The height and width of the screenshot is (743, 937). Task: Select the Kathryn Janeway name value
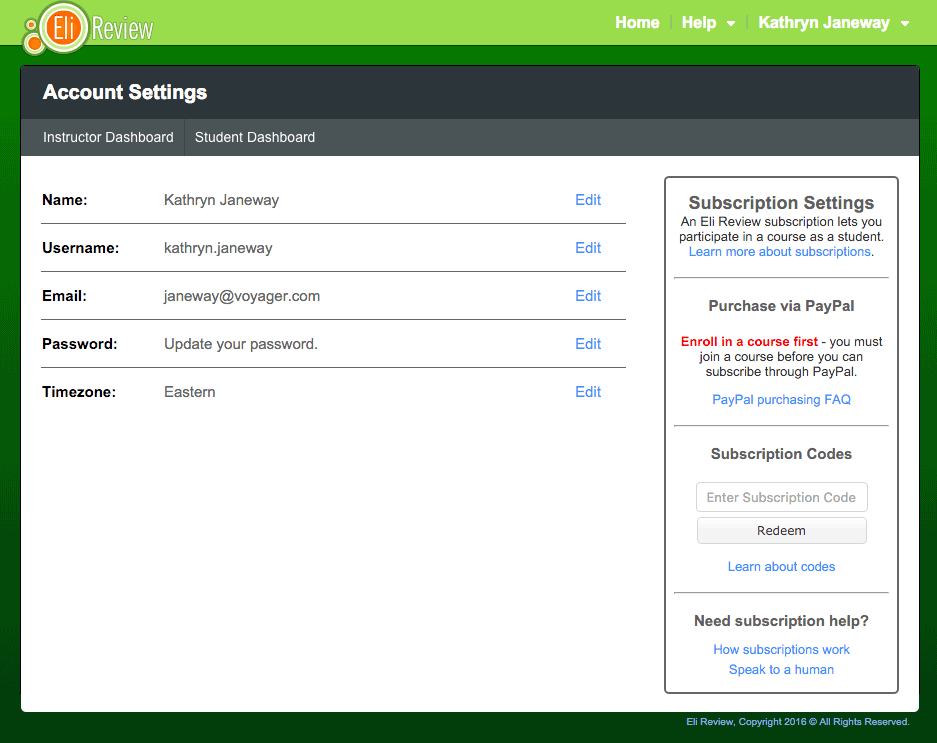pos(222,200)
